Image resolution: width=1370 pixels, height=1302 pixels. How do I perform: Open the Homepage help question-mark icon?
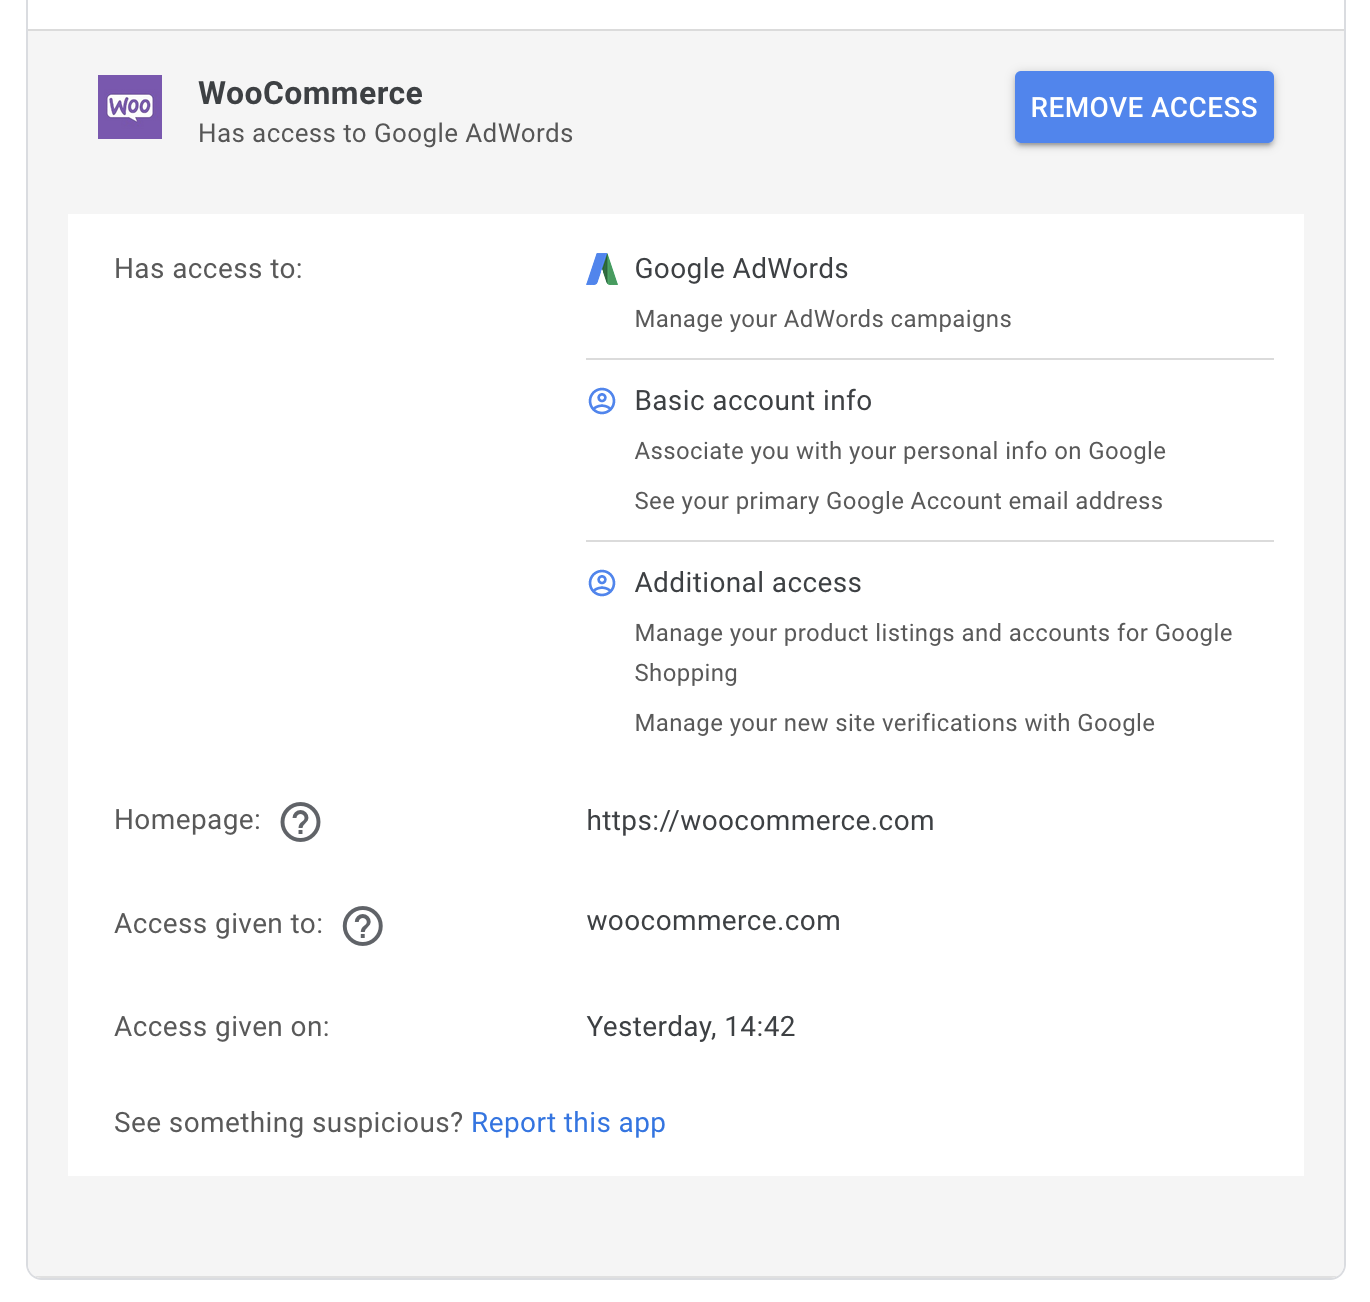click(x=300, y=822)
